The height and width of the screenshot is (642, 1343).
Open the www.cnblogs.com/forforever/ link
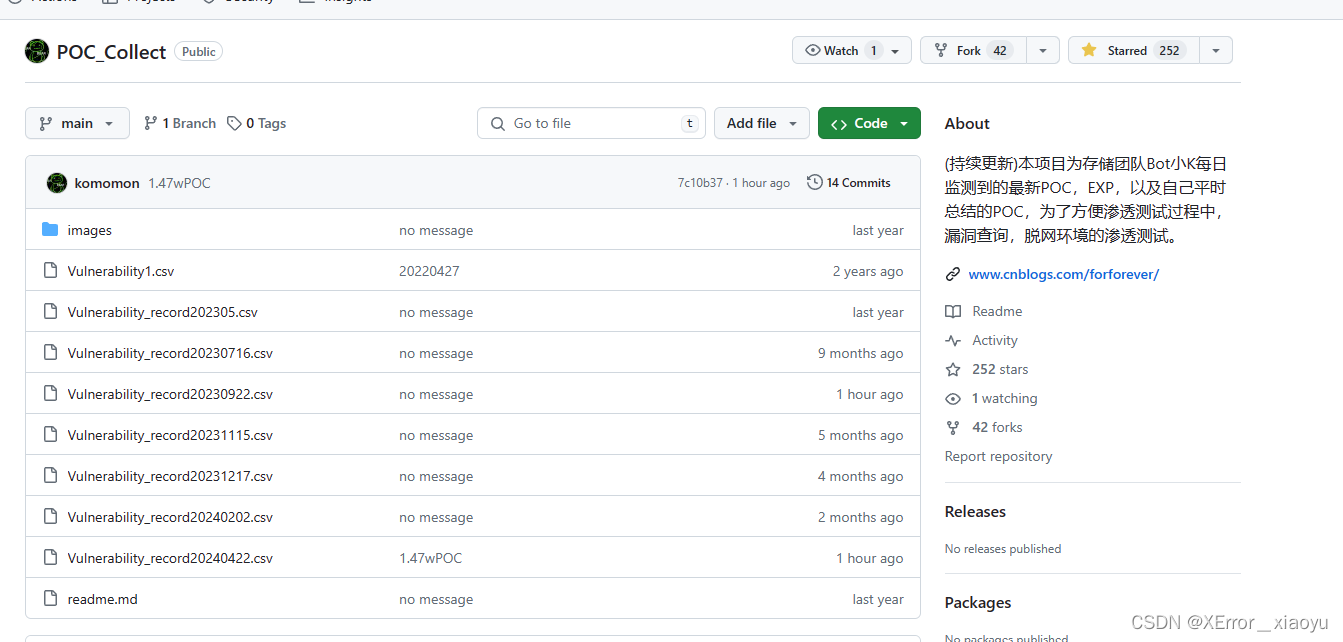[x=1064, y=274]
